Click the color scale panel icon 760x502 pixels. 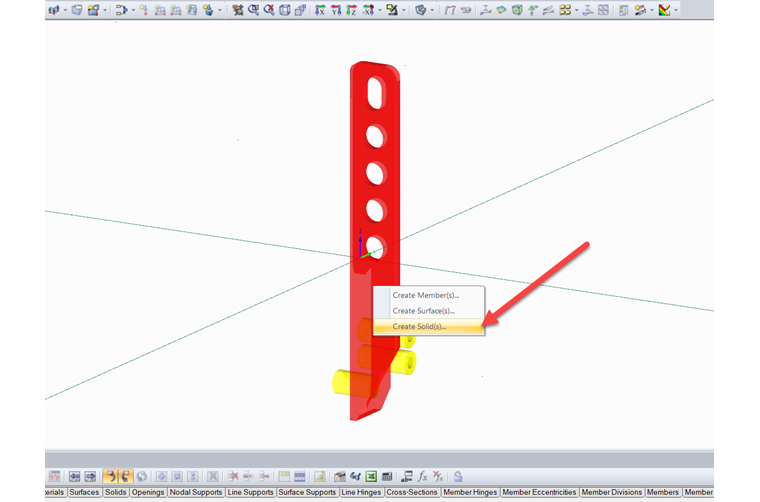623,10
